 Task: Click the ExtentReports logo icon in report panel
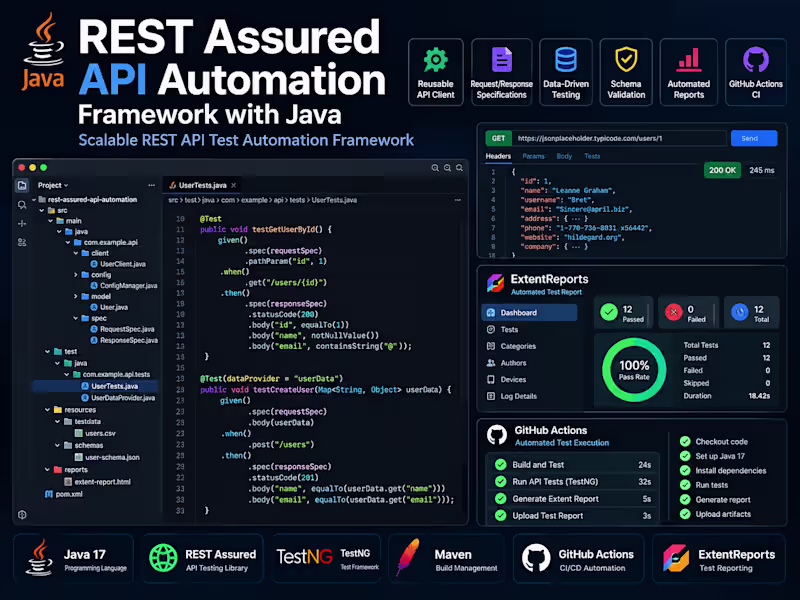coord(495,283)
